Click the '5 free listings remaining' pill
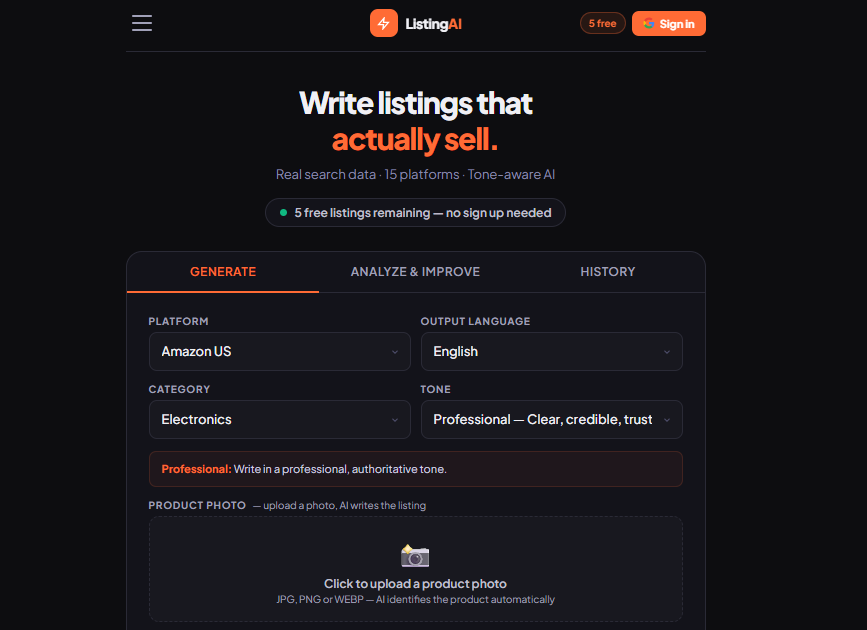 click(415, 212)
